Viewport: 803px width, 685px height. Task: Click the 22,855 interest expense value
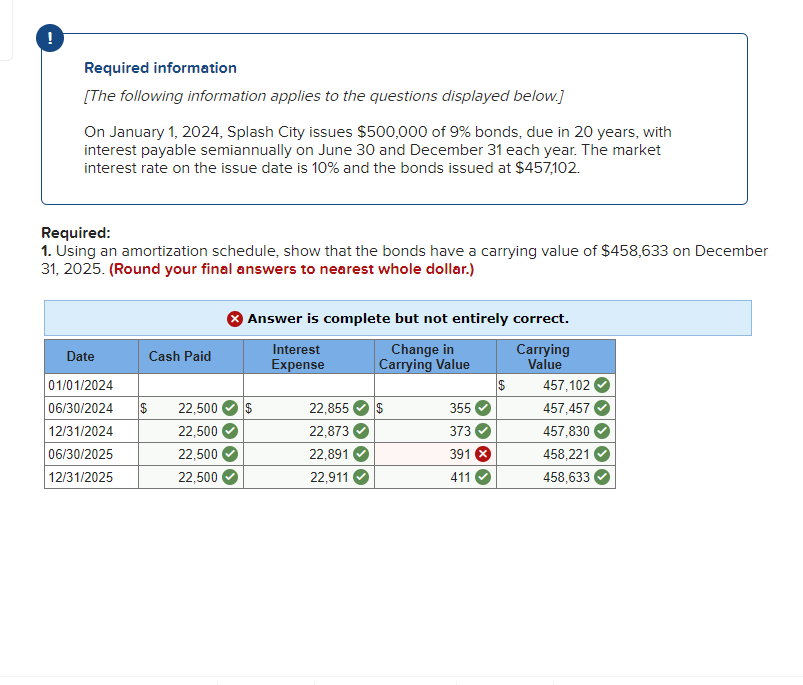pyautogui.click(x=329, y=408)
